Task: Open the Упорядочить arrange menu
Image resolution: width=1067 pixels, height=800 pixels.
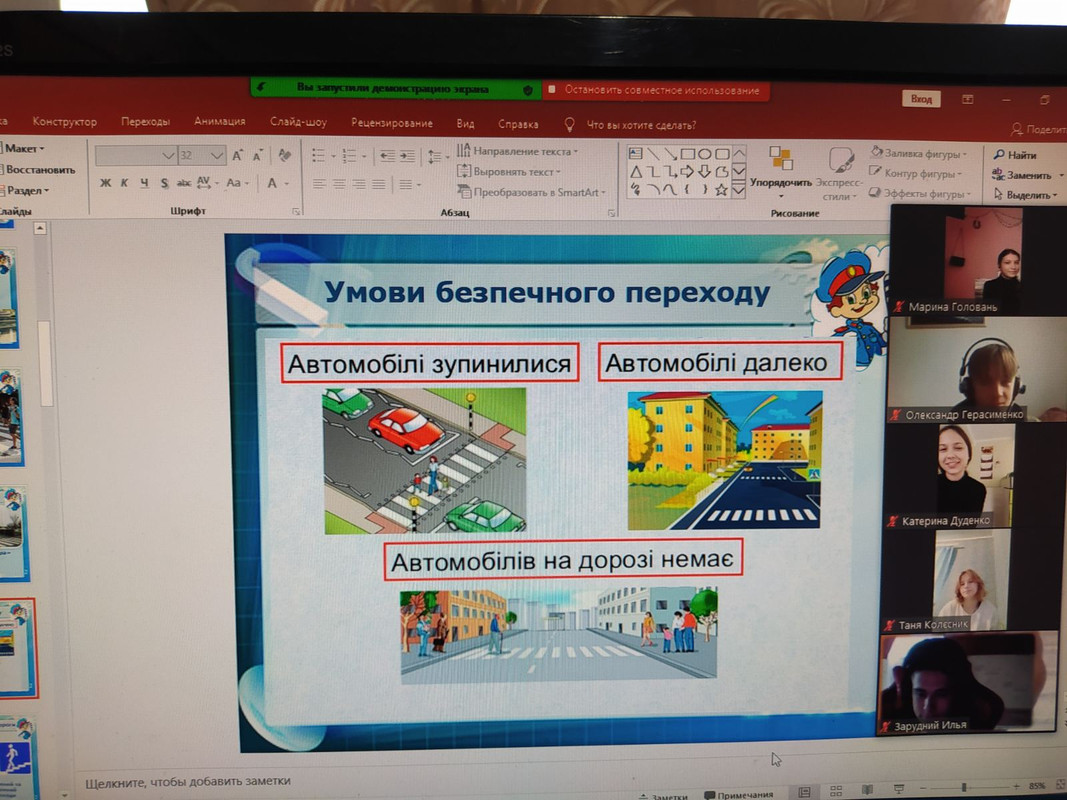Action: coord(781,172)
